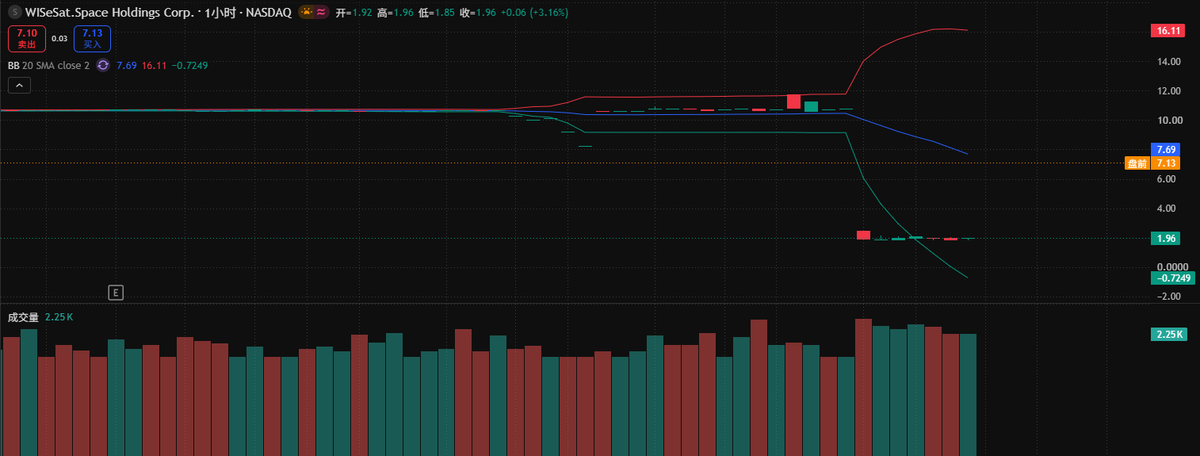Click the pink approximate-data wave icon
This screenshot has width=1200, height=456.
coord(321,12)
